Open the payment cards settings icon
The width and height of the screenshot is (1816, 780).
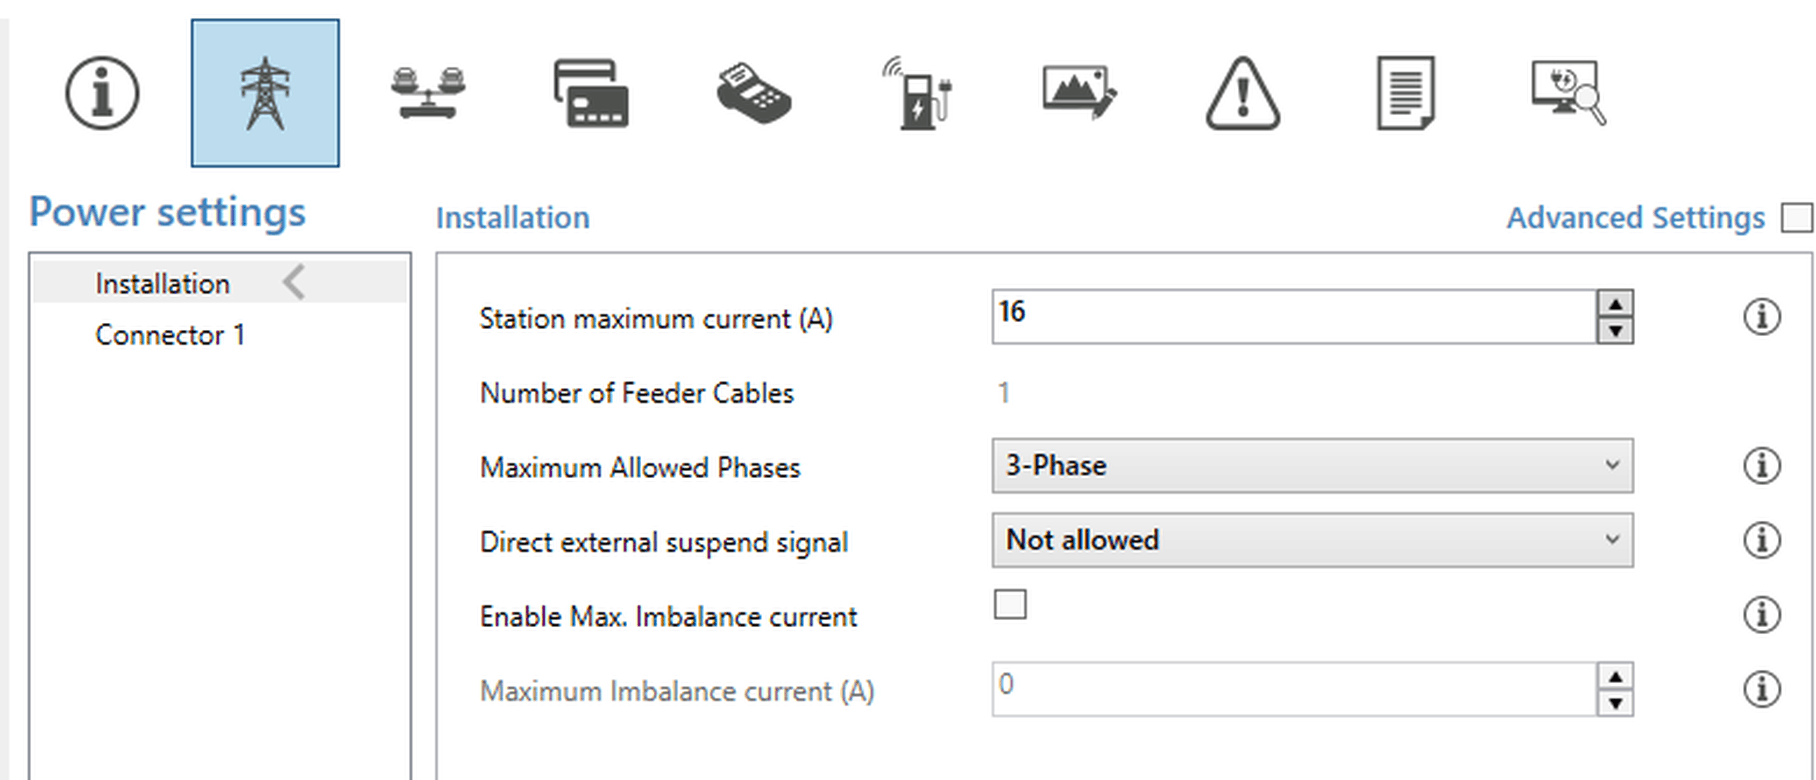(591, 93)
